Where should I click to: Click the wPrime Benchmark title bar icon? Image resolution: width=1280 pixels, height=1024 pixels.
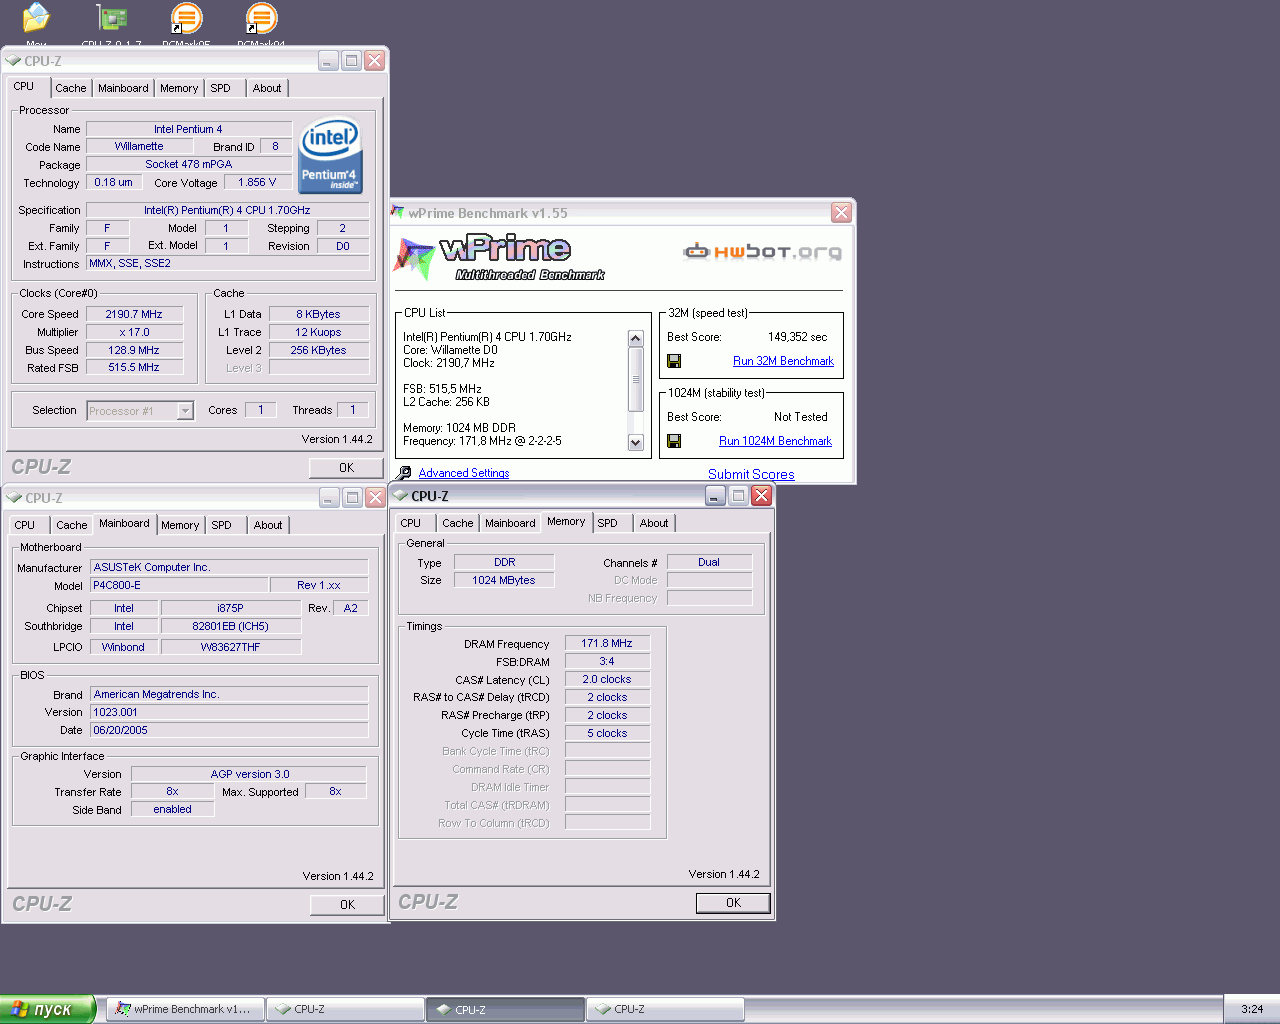399,213
